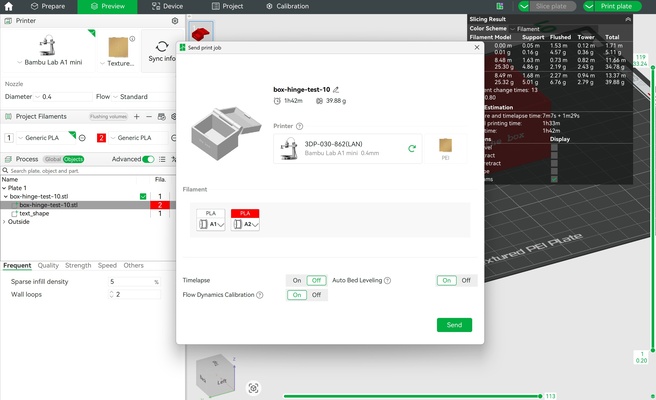Image resolution: width=656 pixels, height=400 pixels.
Task: Turn Timelapse Off
Action: 316,280
